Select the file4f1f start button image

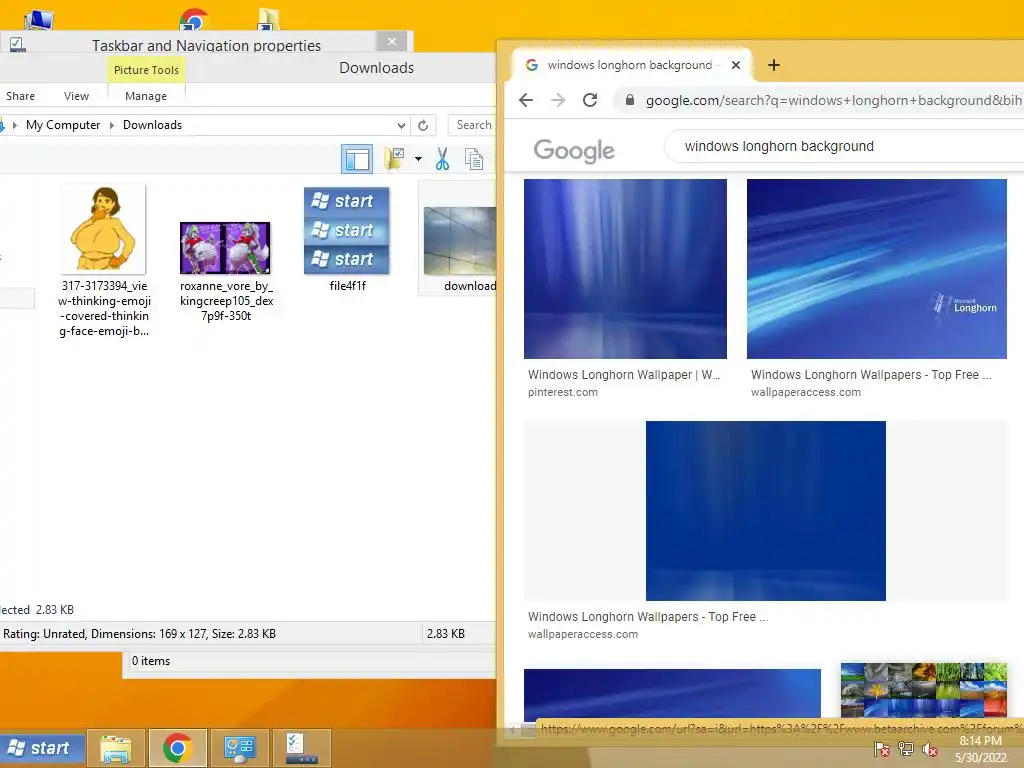347,239
